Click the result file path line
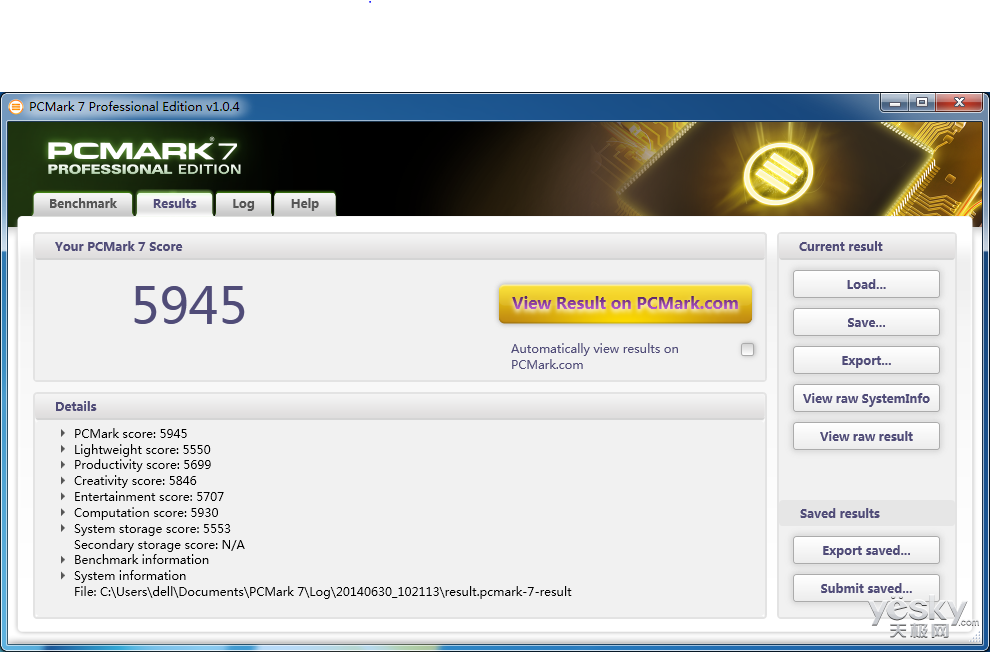The height and width of the screenshot is (652, 990). tap(323, 592)
